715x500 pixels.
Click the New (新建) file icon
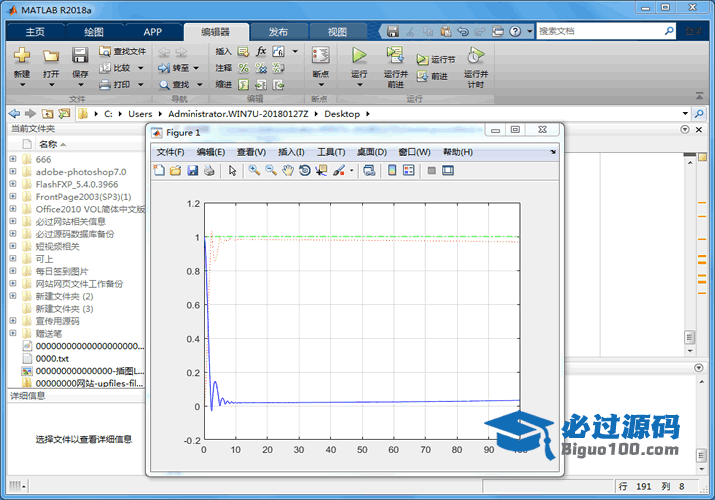point(22,55)
